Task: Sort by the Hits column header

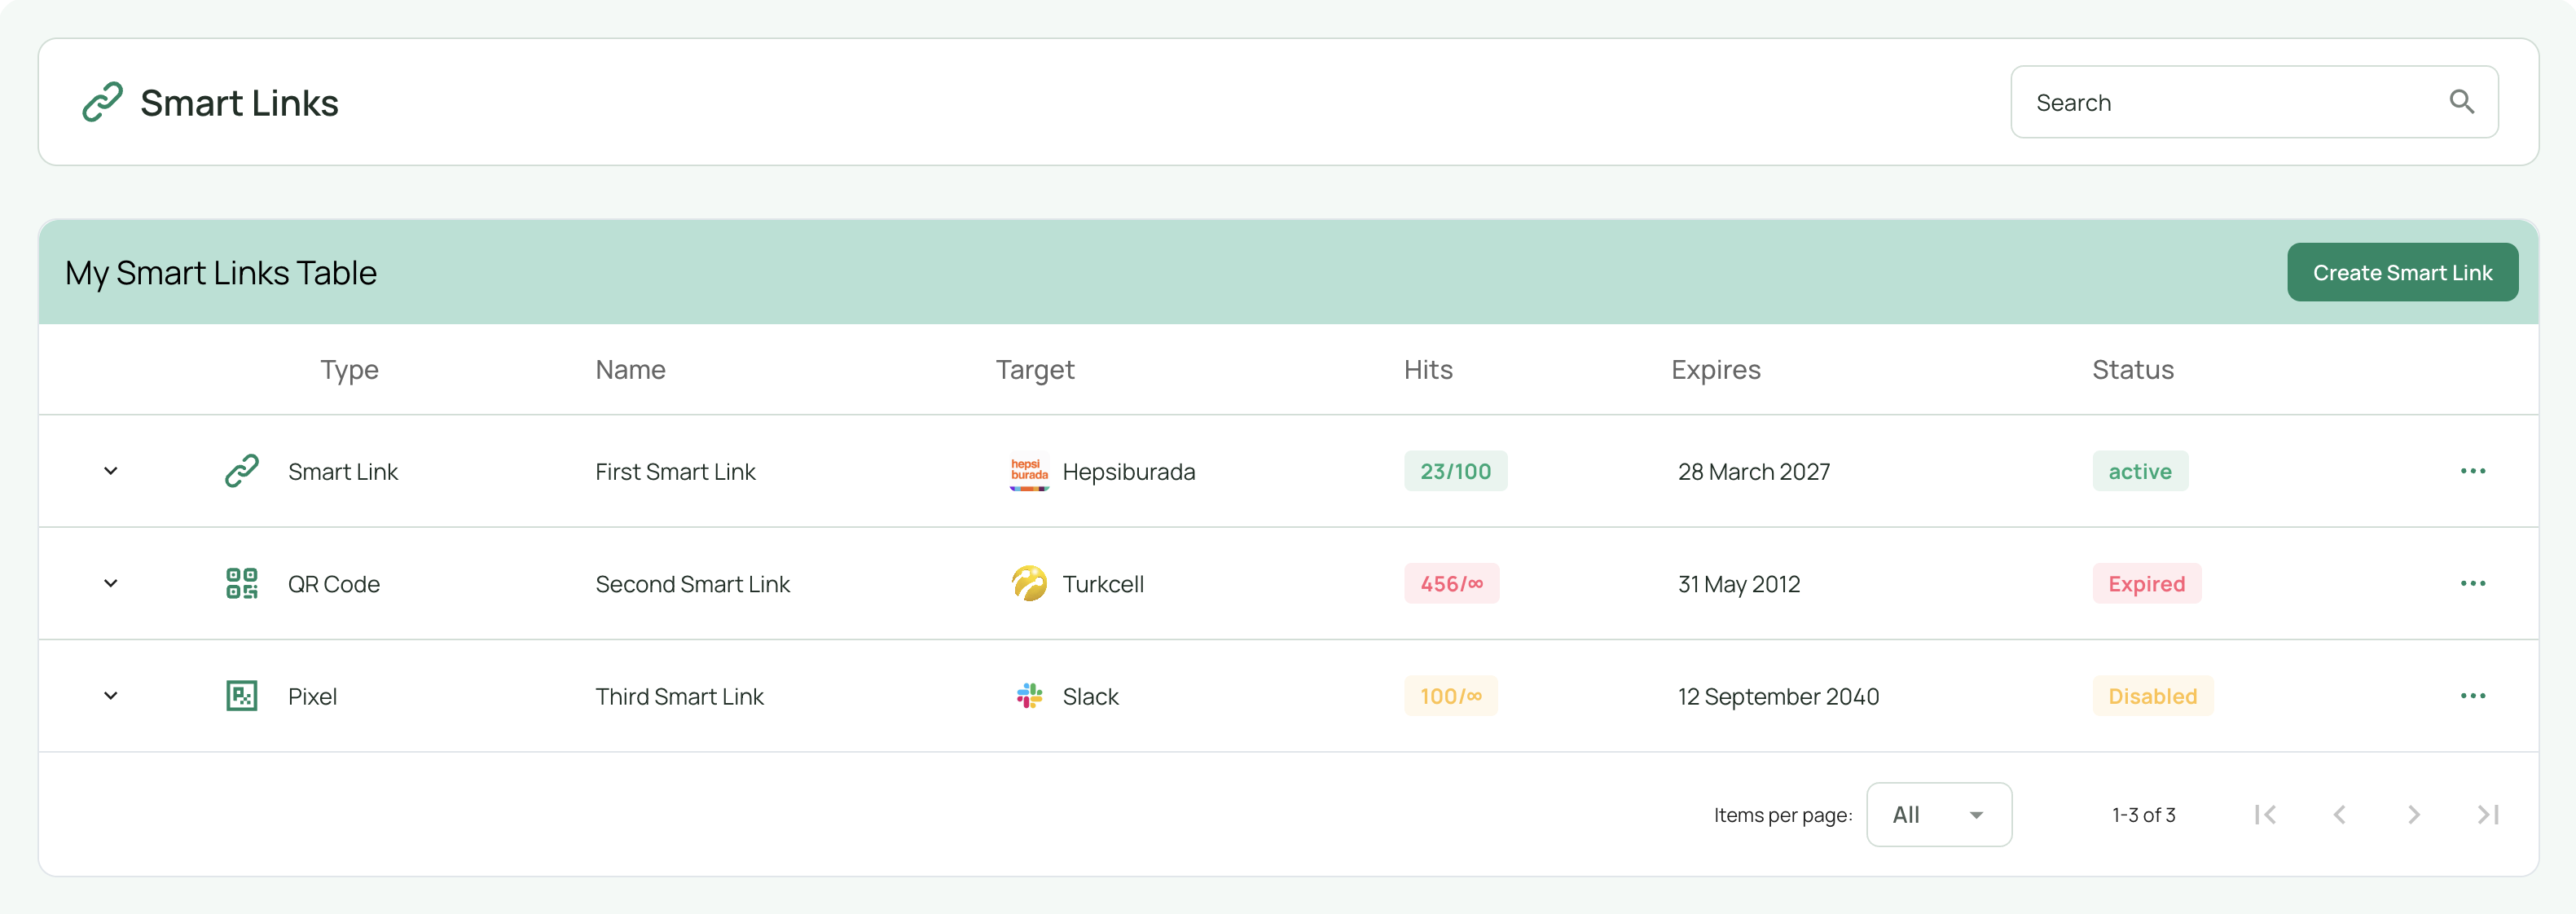Action: click(1427, 370)
